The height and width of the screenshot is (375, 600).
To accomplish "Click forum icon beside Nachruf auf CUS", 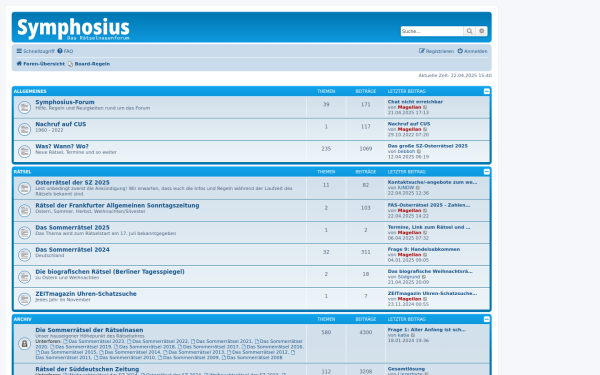I will click(24, 129).
